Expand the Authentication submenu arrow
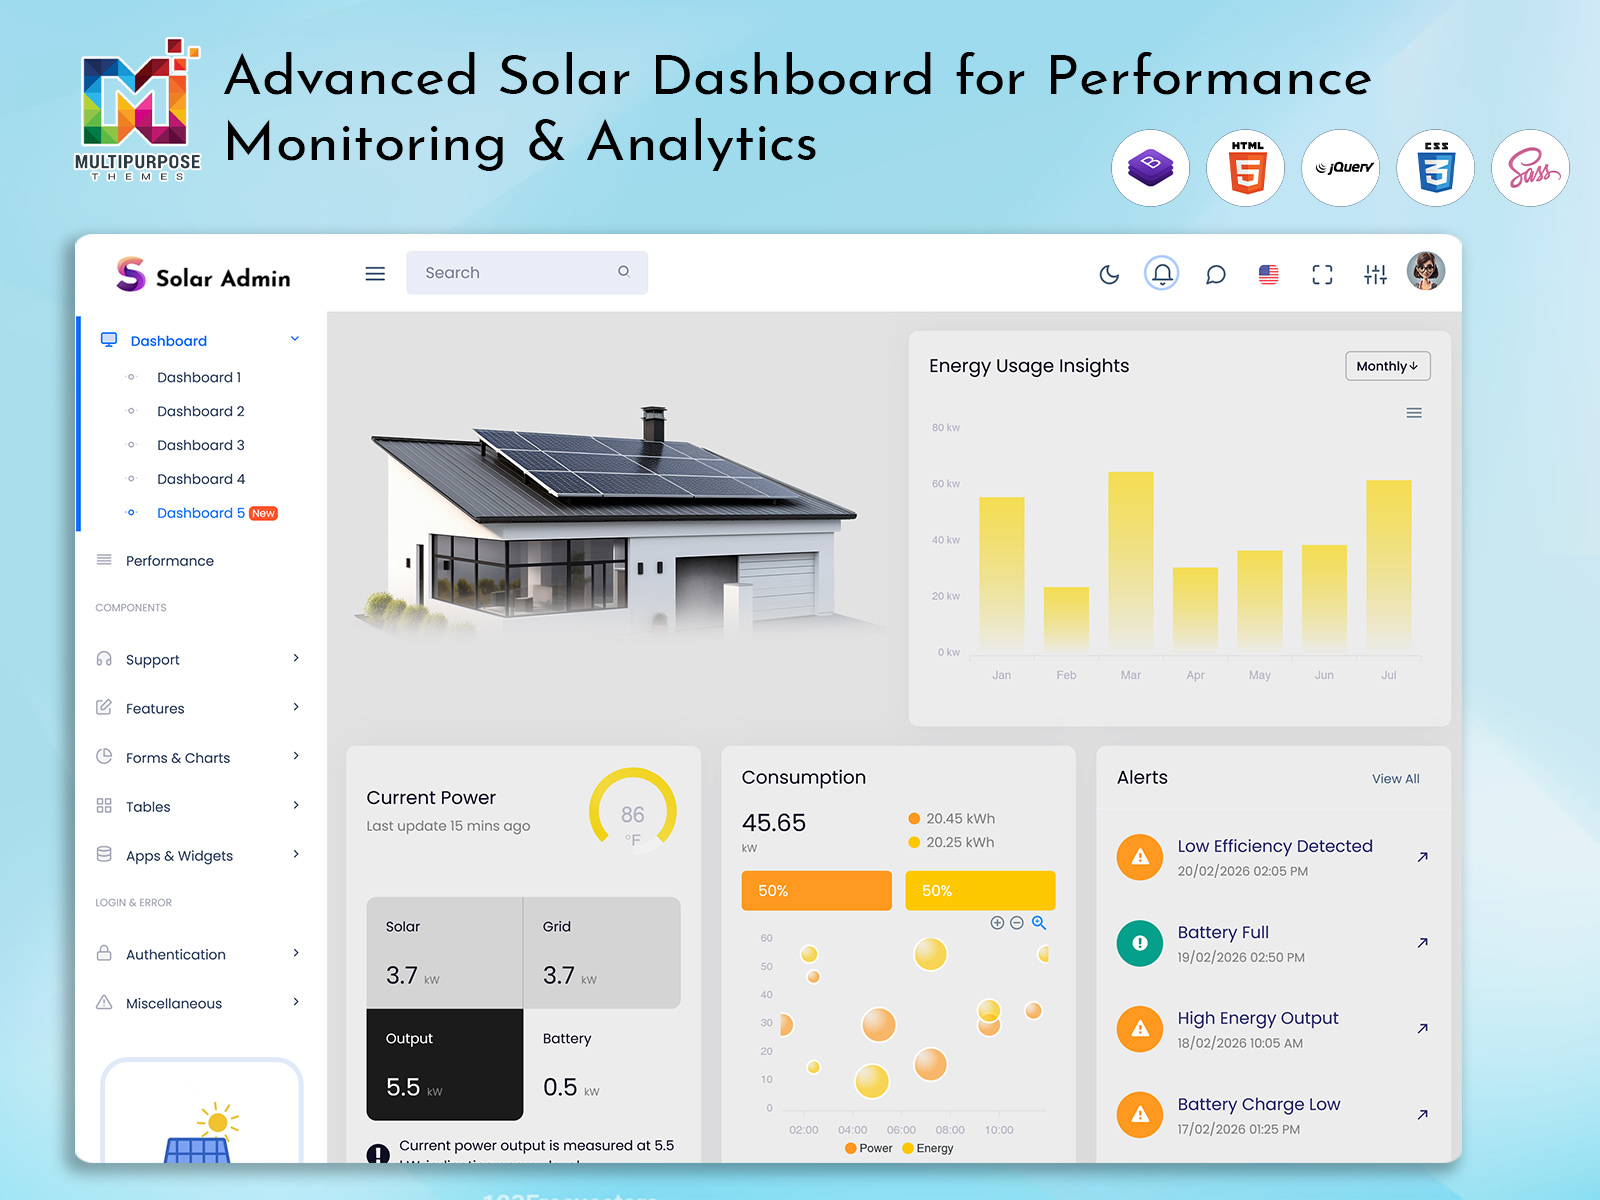The width and height of the screenshot is (1600, 1200). tap(296, 953)
